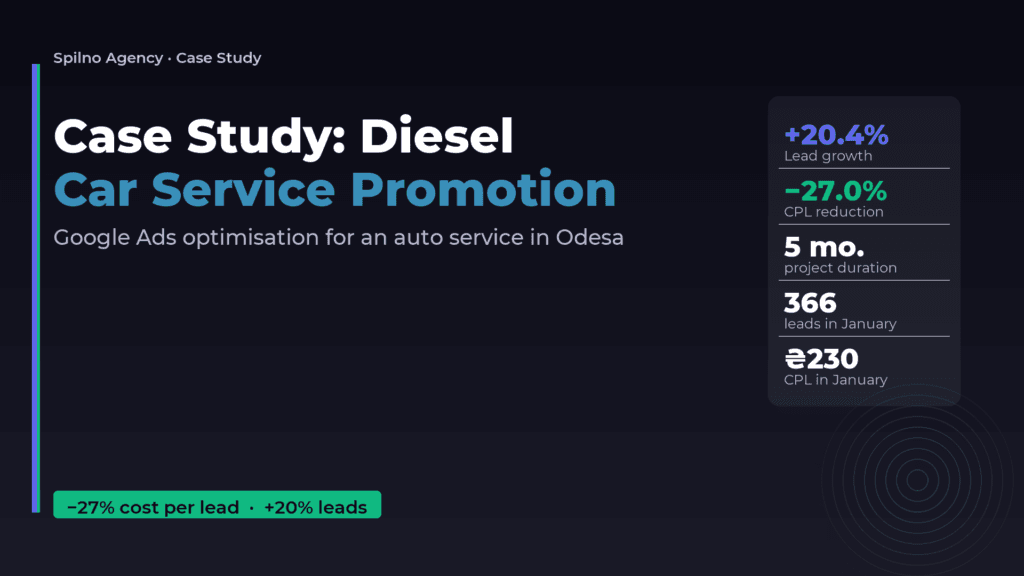
Task: Click the '₴230' value
Action: (x=822, y=359)
